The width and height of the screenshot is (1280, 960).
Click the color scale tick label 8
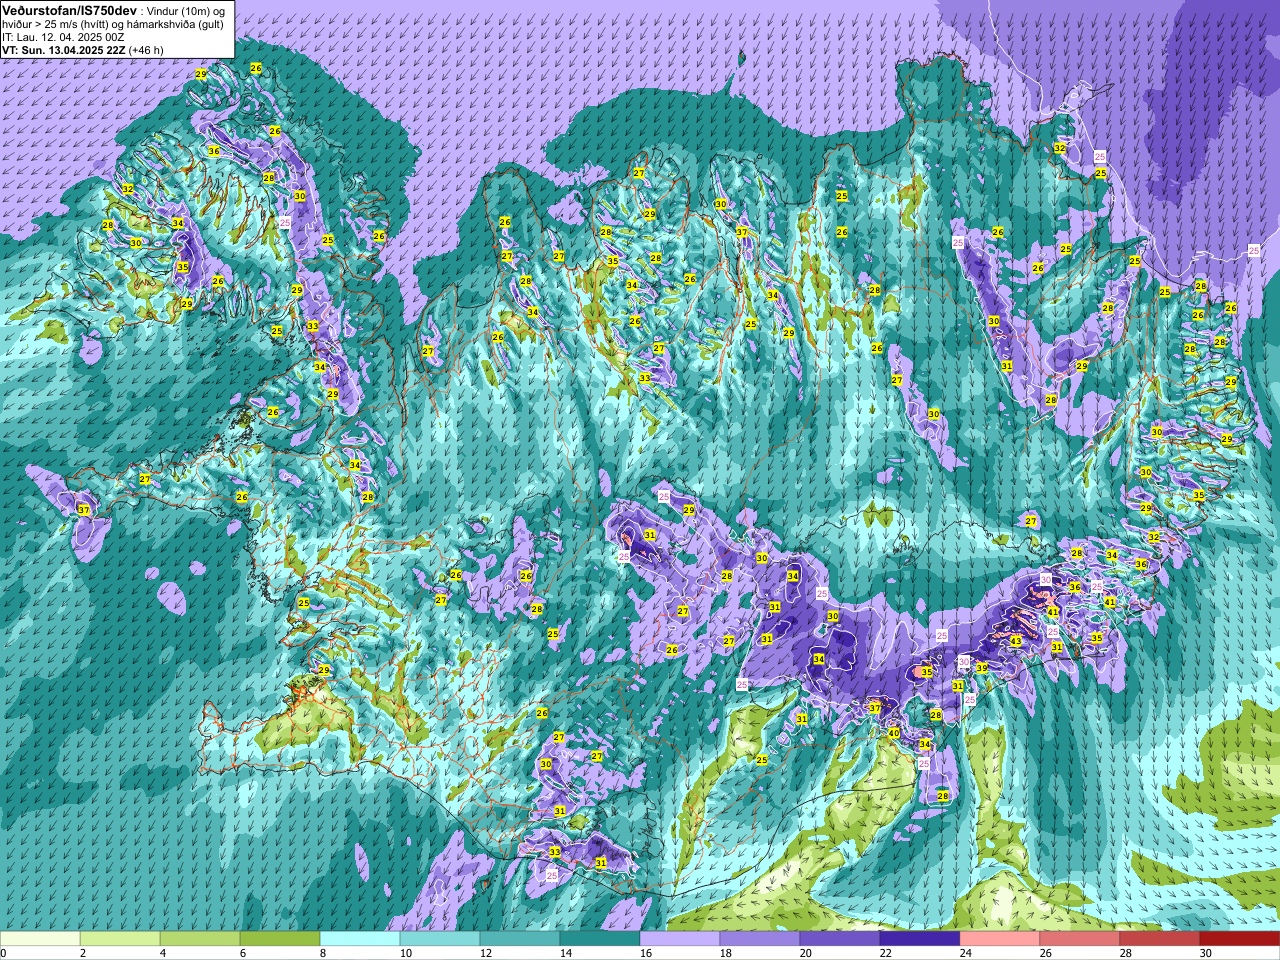(323, 953)
